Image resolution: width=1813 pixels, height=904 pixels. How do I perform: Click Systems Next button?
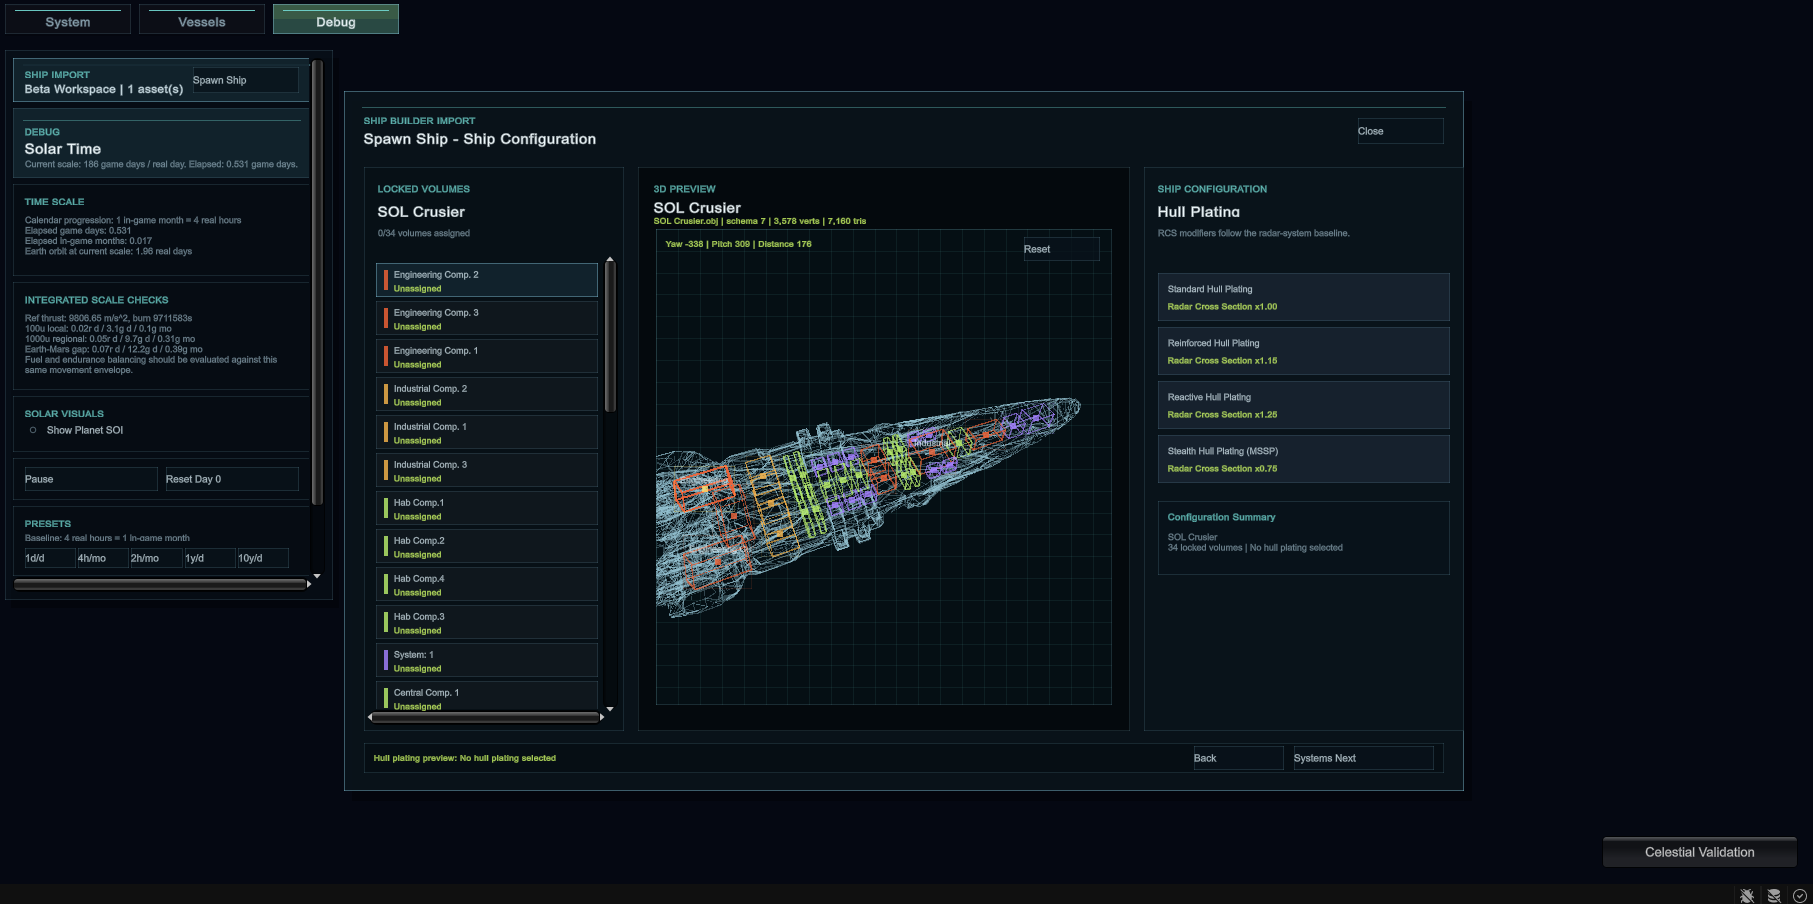tap(1363, 758)
